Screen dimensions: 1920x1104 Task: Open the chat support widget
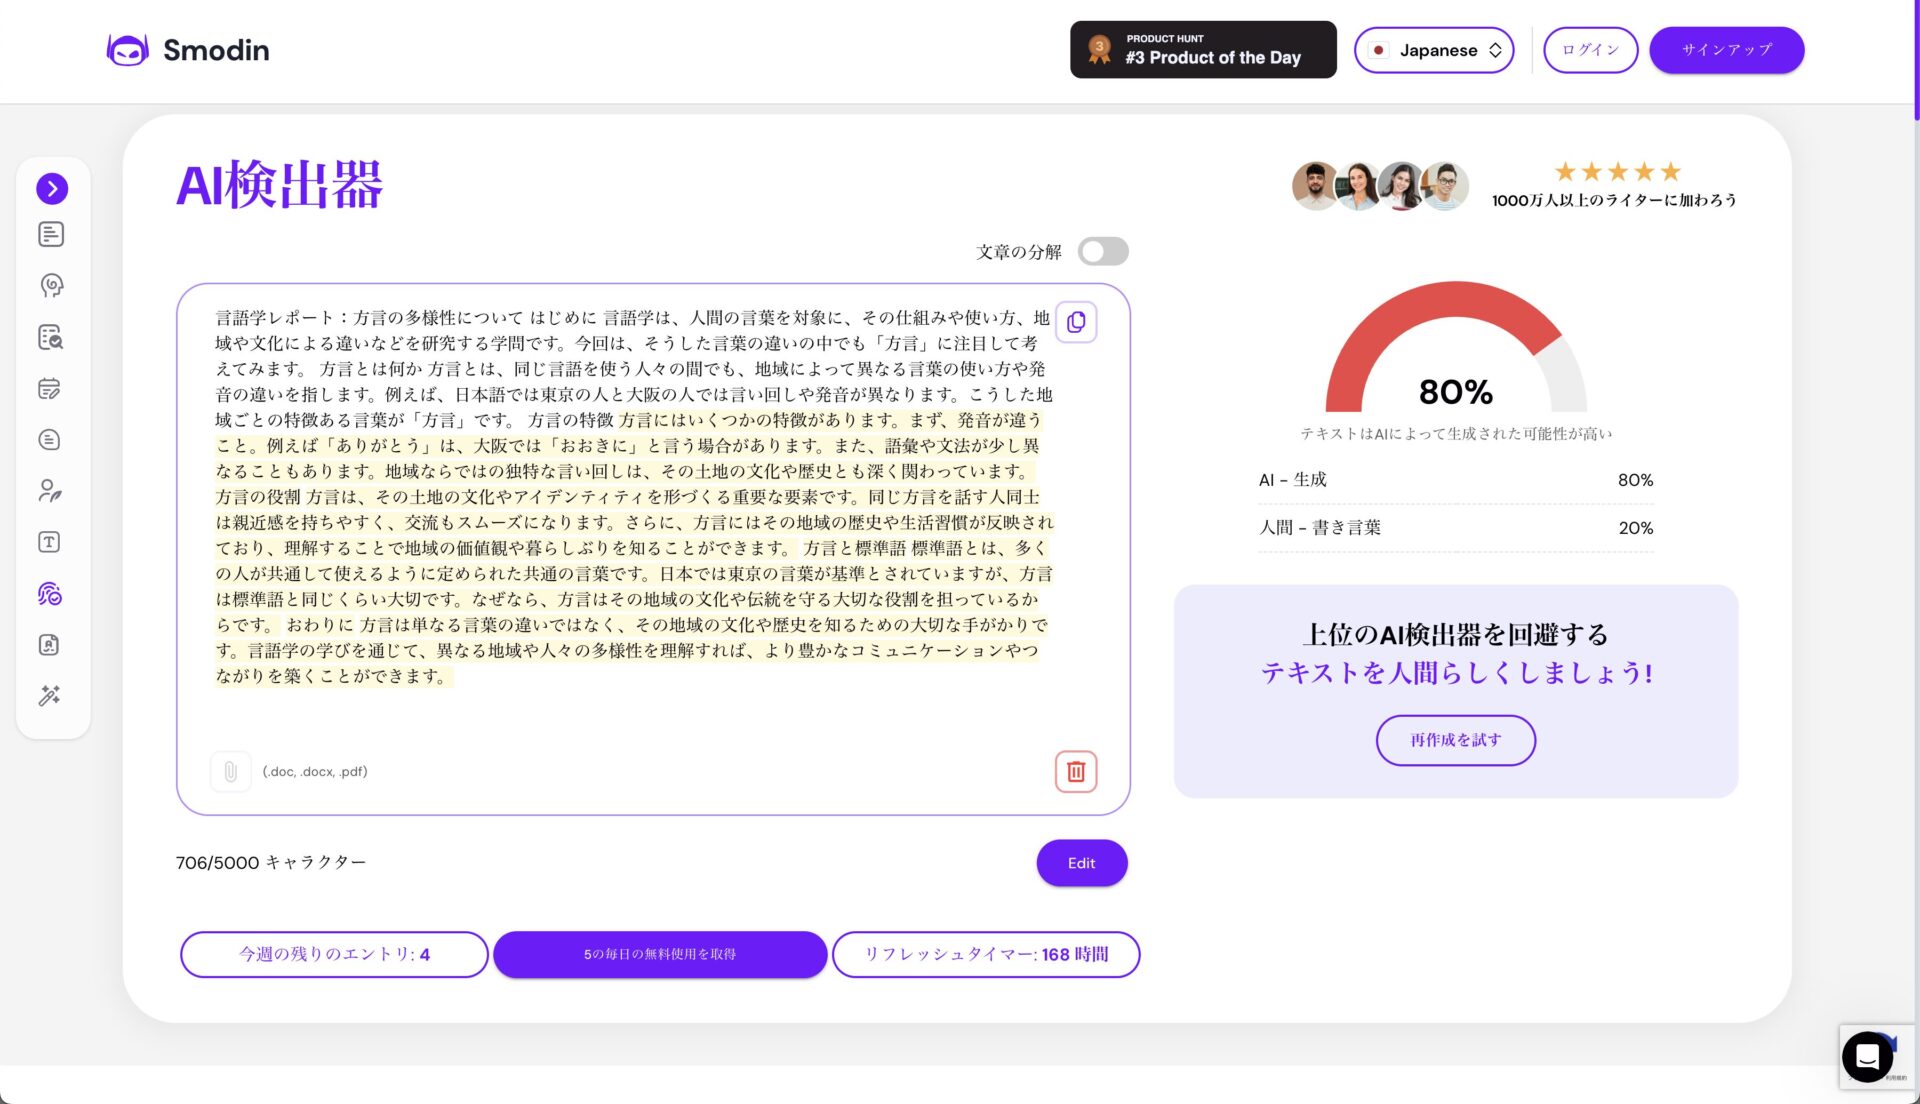pyautogui.click(x=1866, y=1056)
